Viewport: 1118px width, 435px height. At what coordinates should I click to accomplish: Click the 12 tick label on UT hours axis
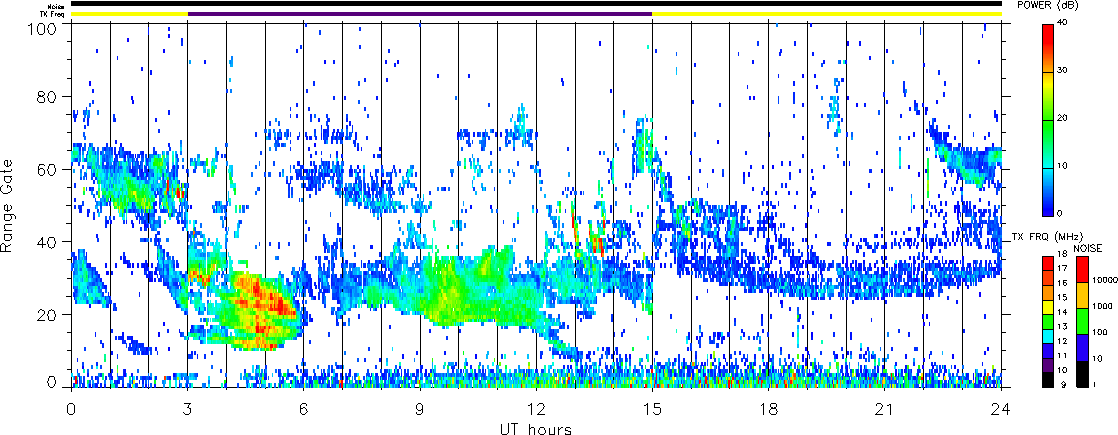click(x=536, y=408)
